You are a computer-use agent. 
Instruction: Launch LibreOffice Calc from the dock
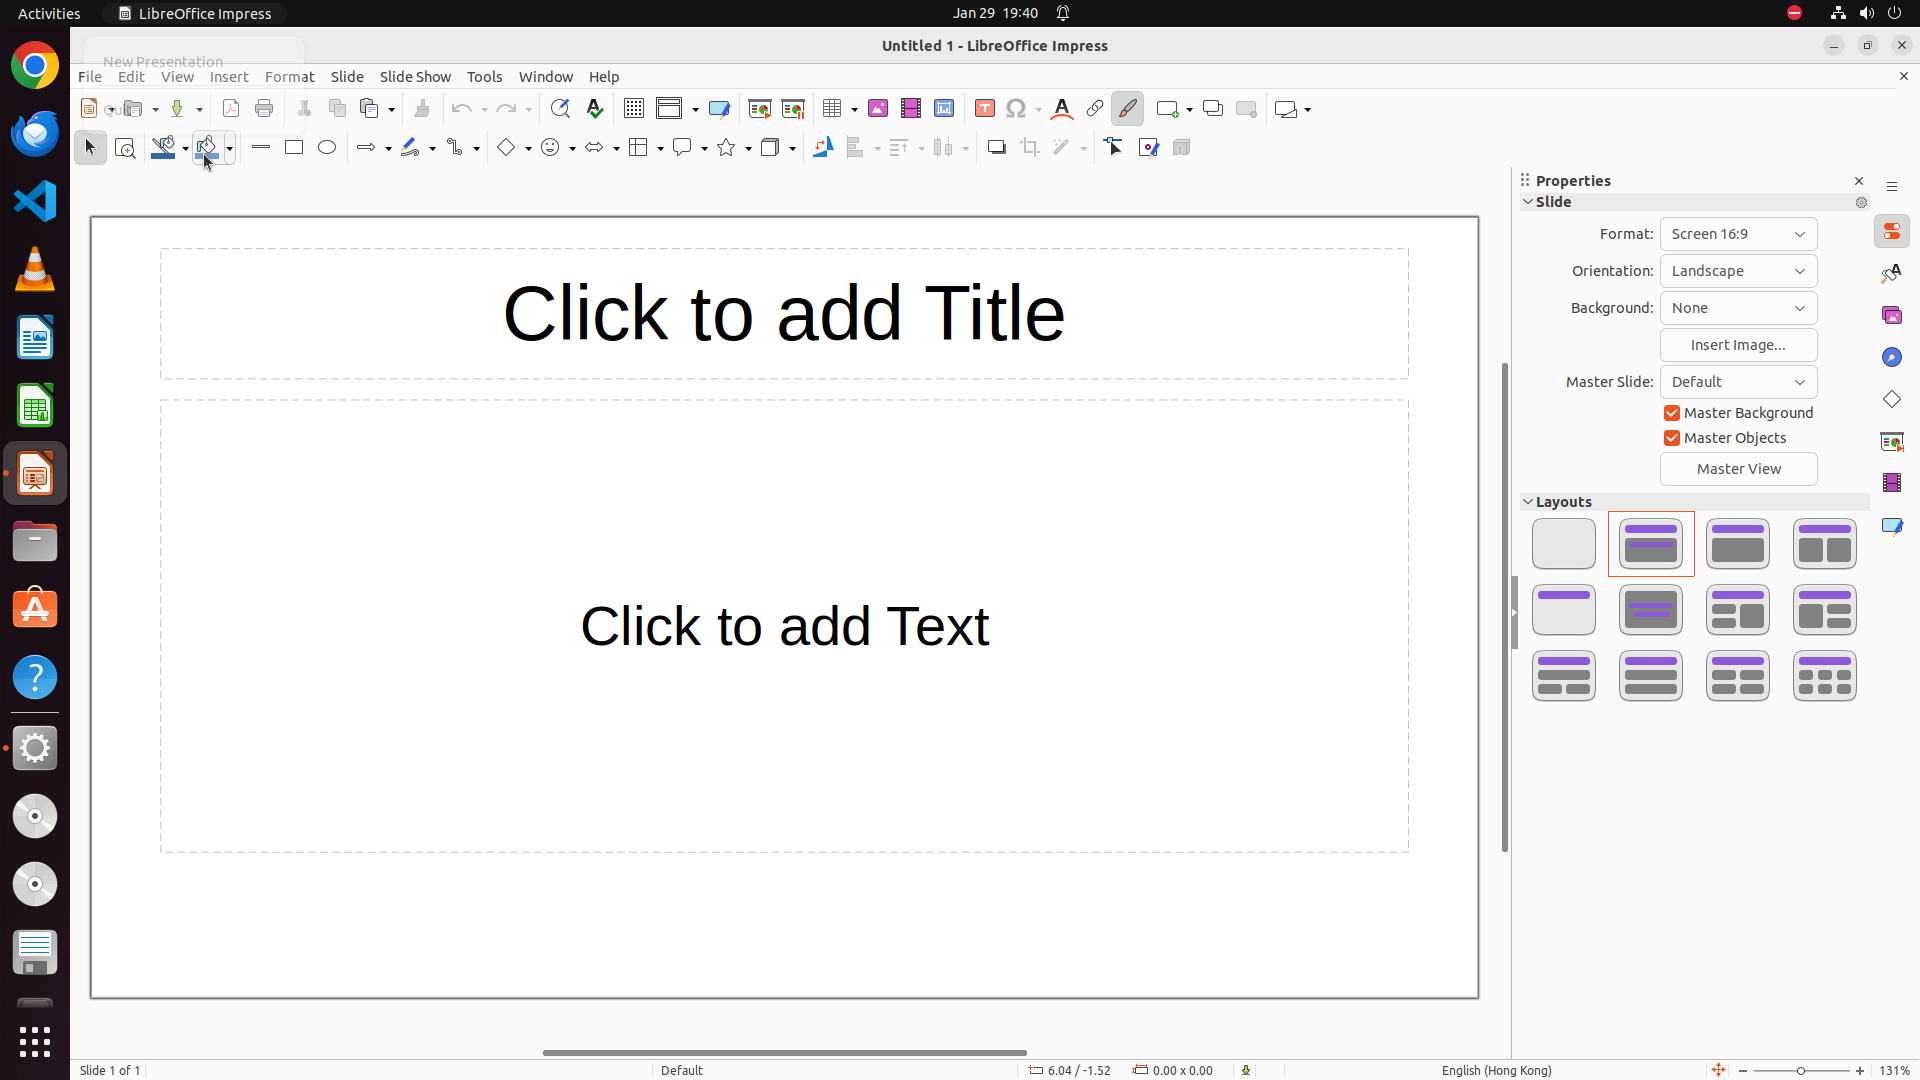click(x=35, y=407)
